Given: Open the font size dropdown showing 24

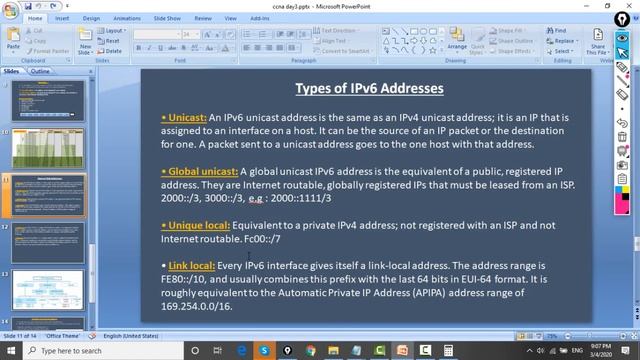Looking at the screenshot, I should (x=191, y=34).
